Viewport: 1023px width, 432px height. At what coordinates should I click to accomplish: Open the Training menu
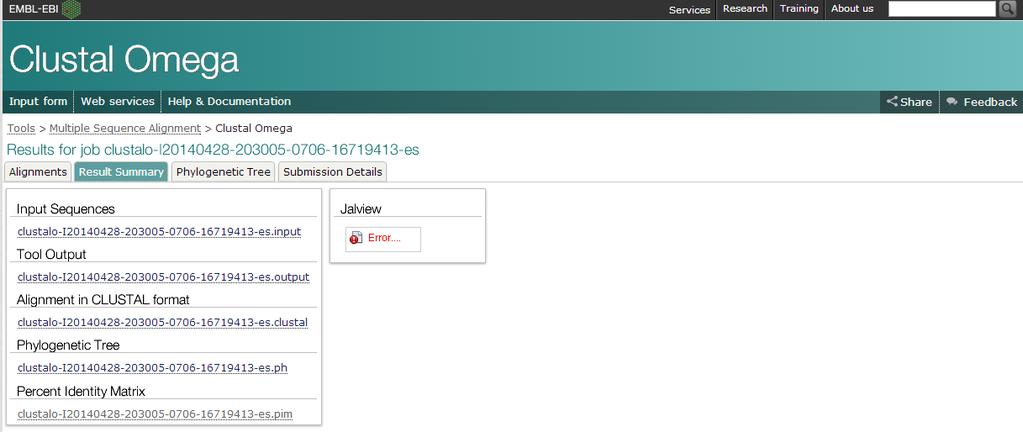click(x=799, y=8)
